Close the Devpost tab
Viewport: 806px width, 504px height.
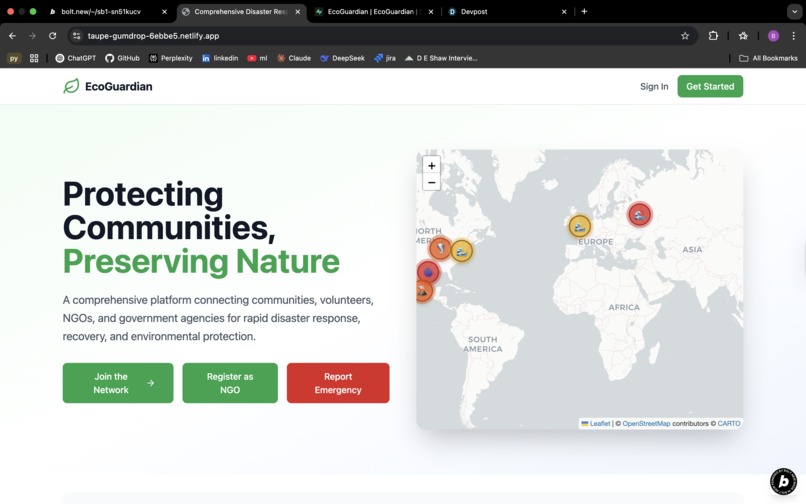(x=564, y=11)
